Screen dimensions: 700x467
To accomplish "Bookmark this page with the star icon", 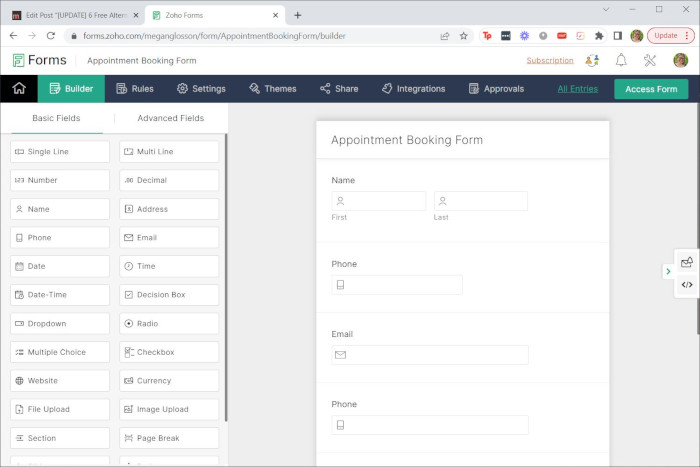I will pyautogui.click(x=463, y=36).
